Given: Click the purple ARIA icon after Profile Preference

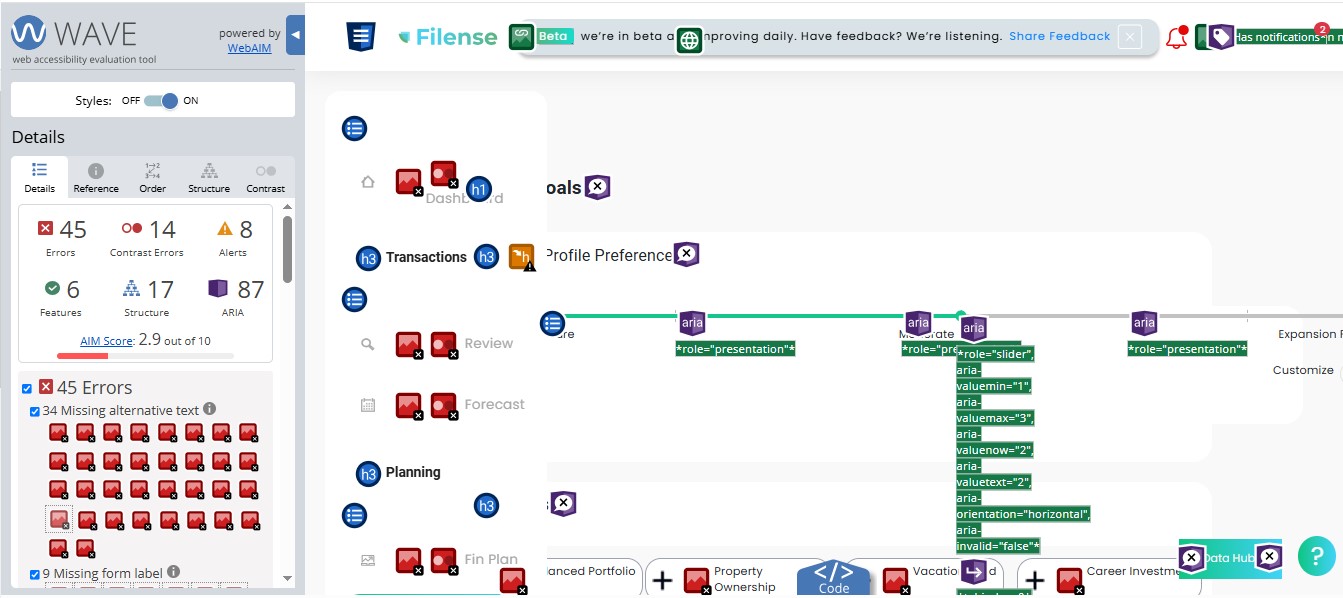Looking at the screenshot, I should (x=686, y=255).
